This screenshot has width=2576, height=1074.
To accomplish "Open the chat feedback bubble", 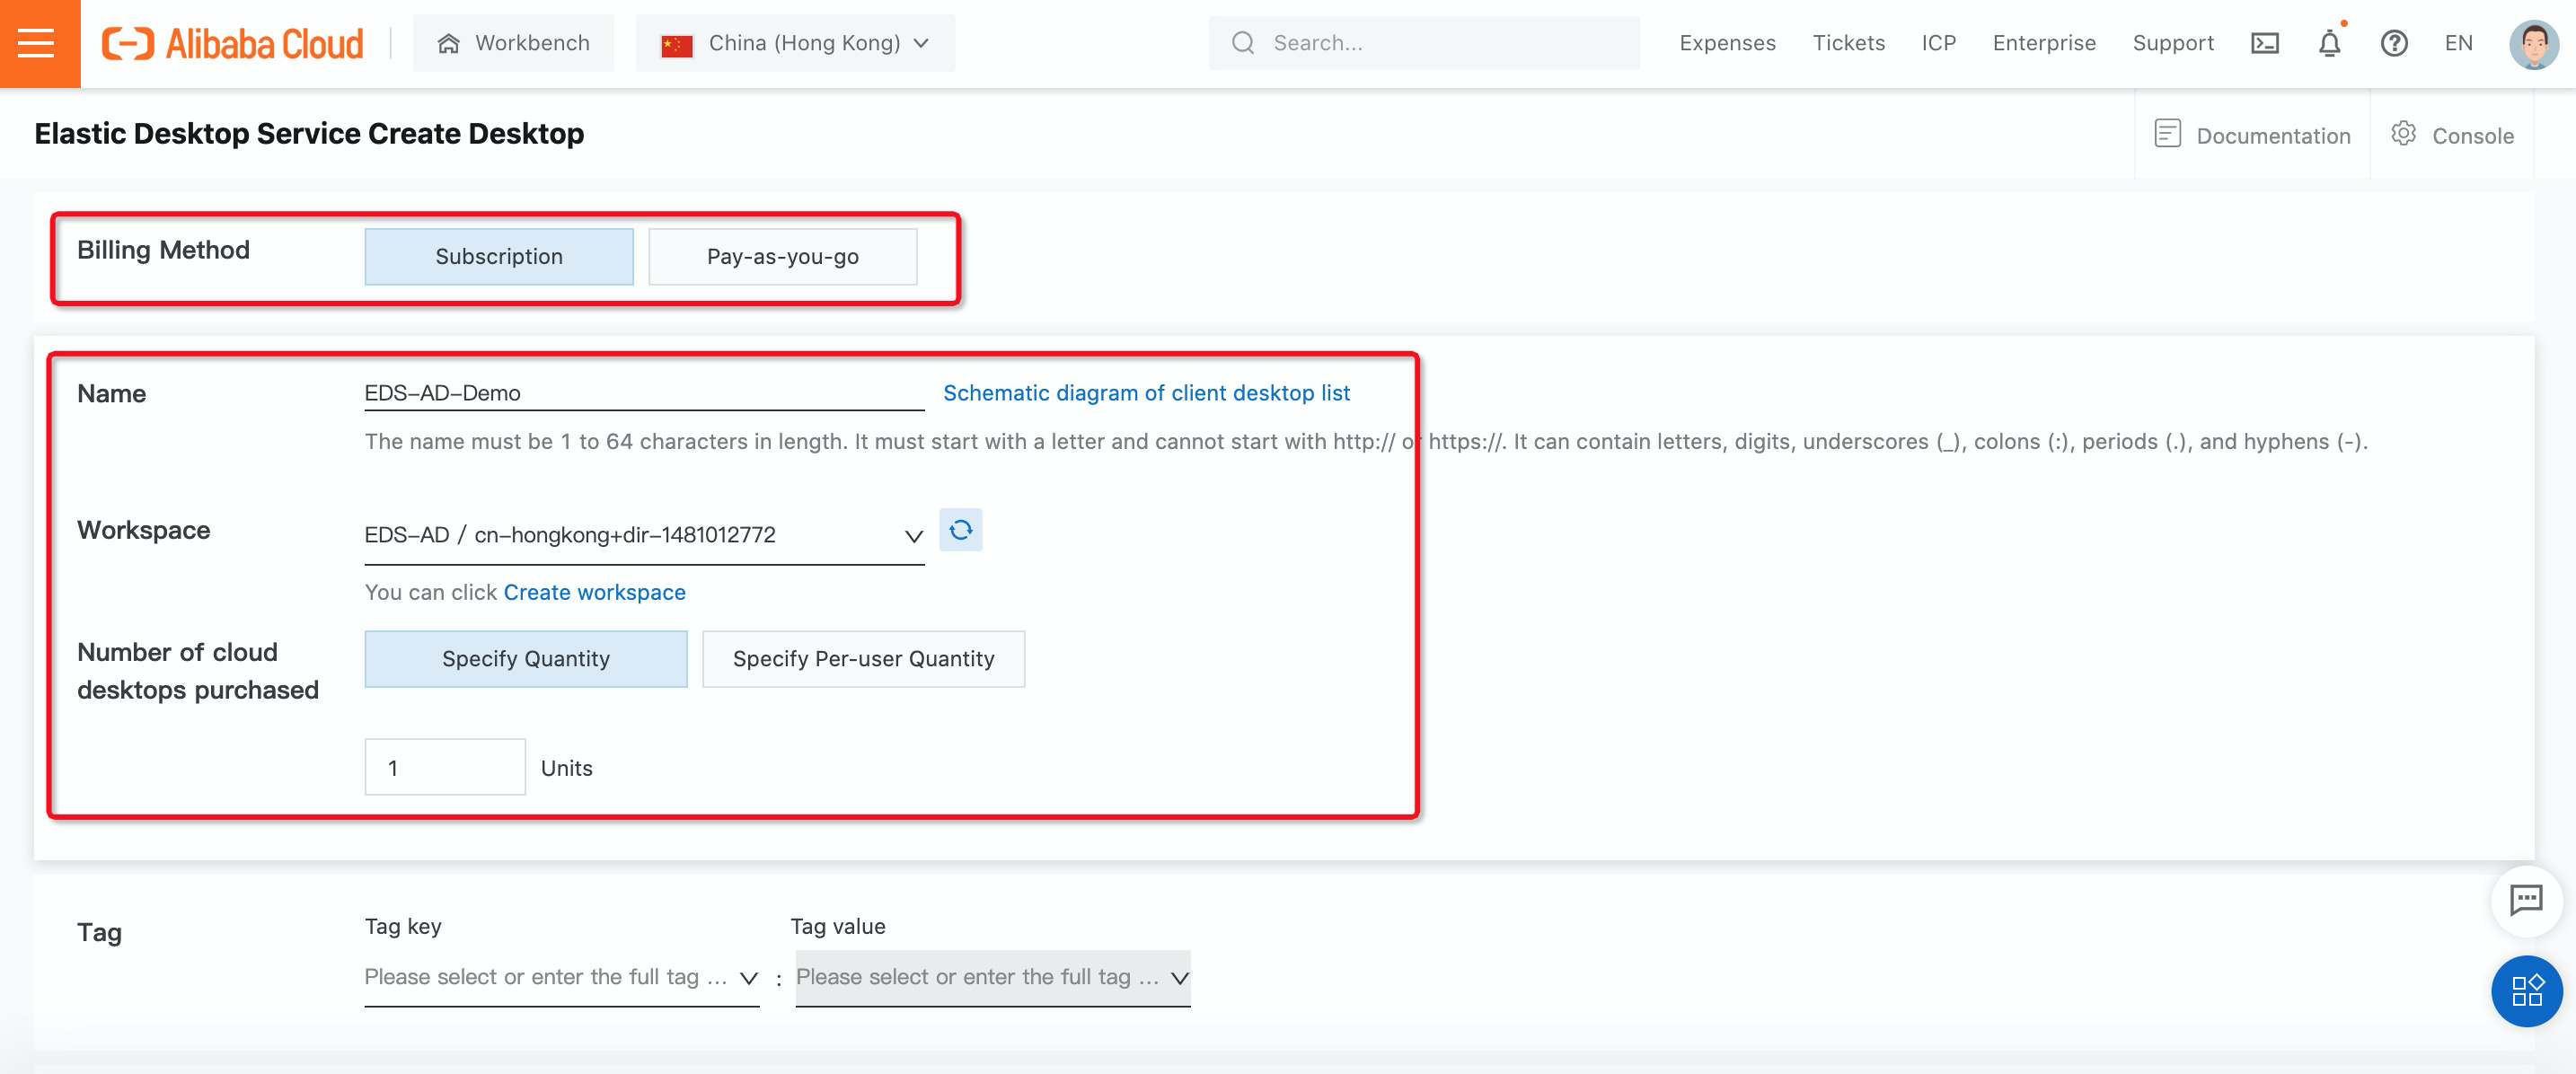I will [2526, 899].
